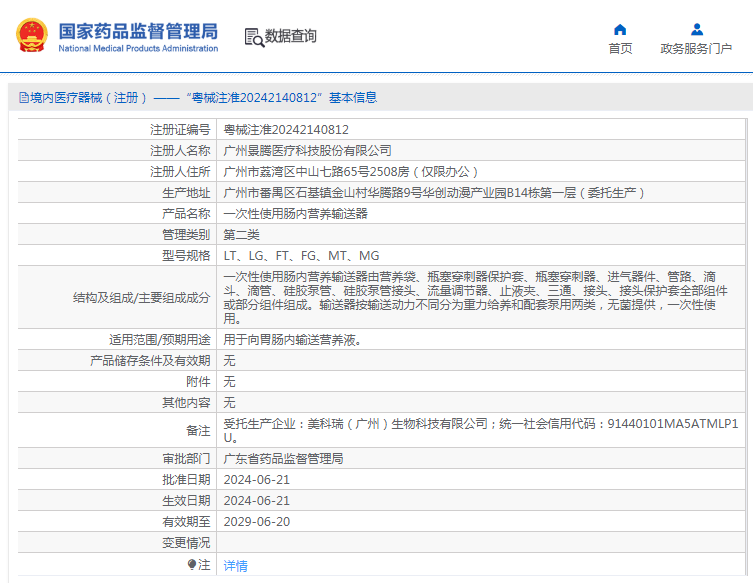Screen dimensions: 753x583
Task: Select model spec LT、LG、FT、FG、MT、MG
Action: (x=302, y=256)
